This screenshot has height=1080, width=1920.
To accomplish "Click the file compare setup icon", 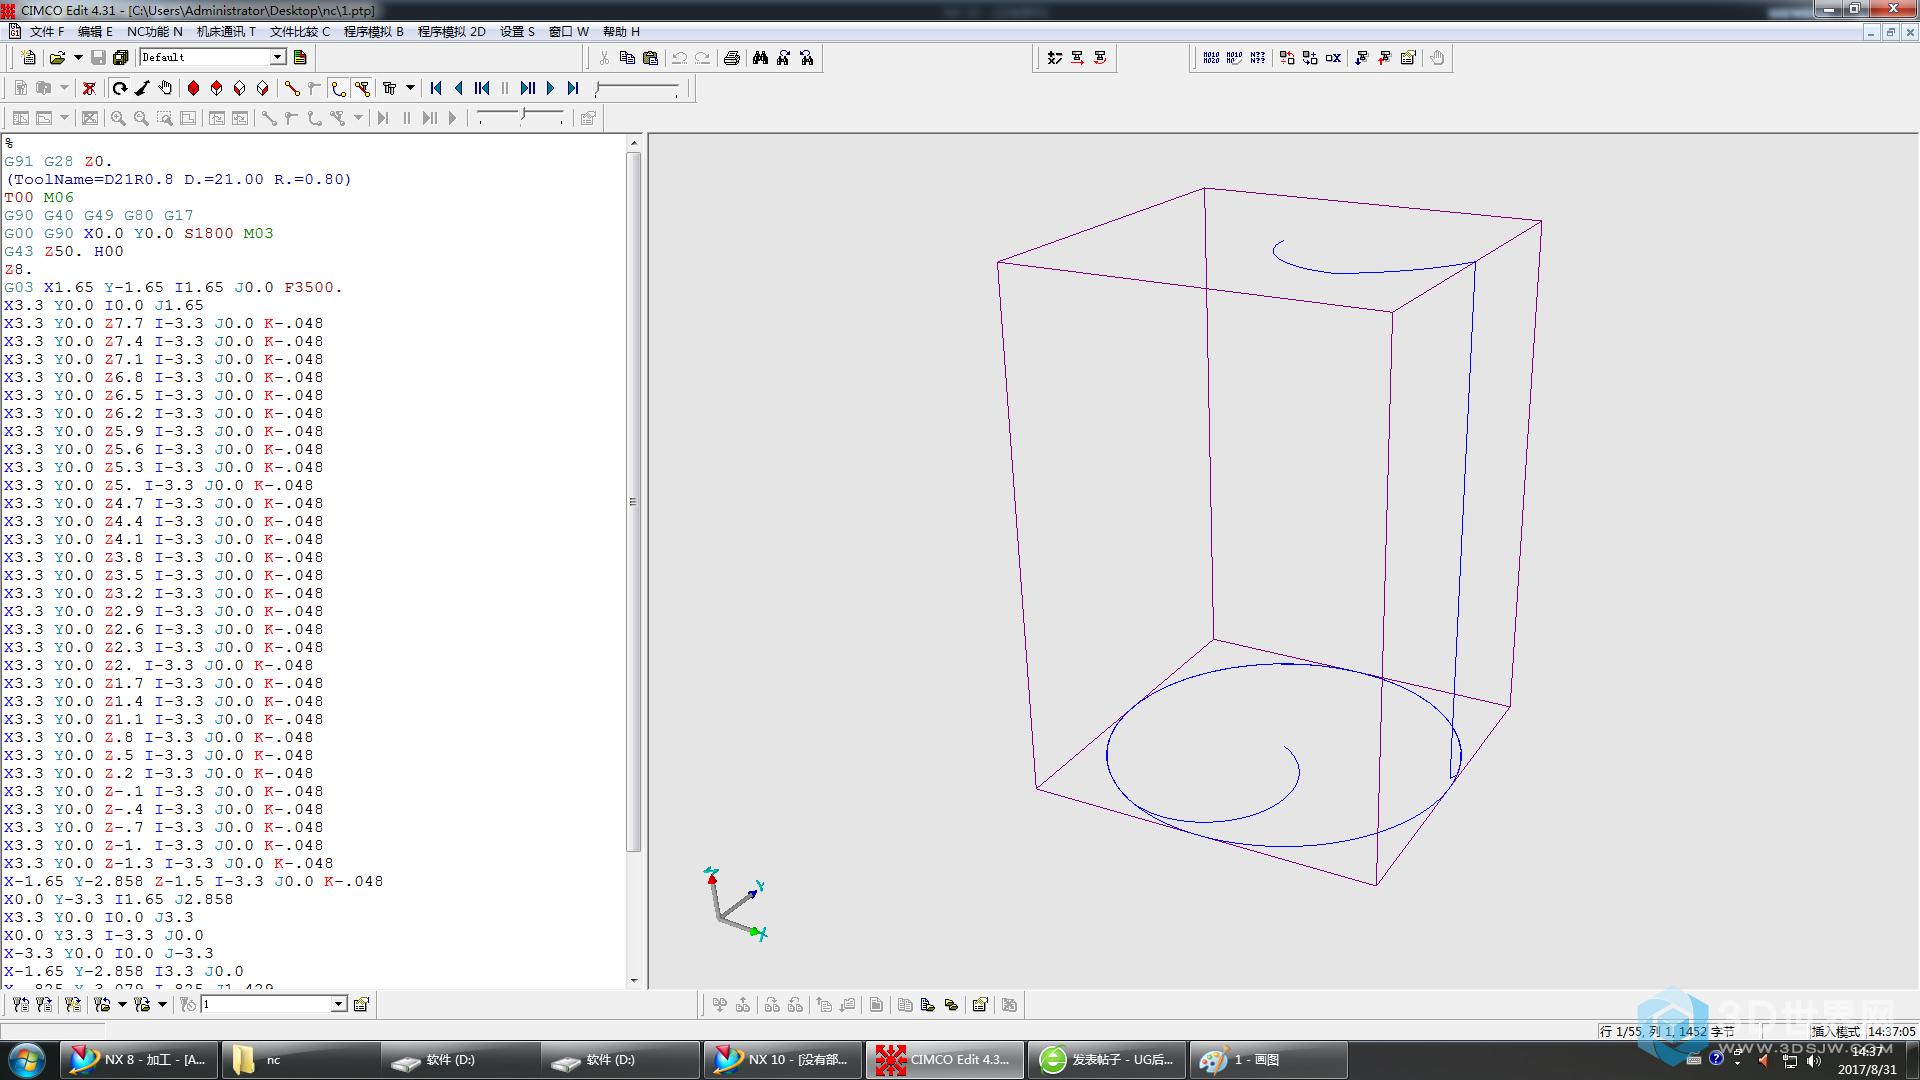I will (980, 1005).
